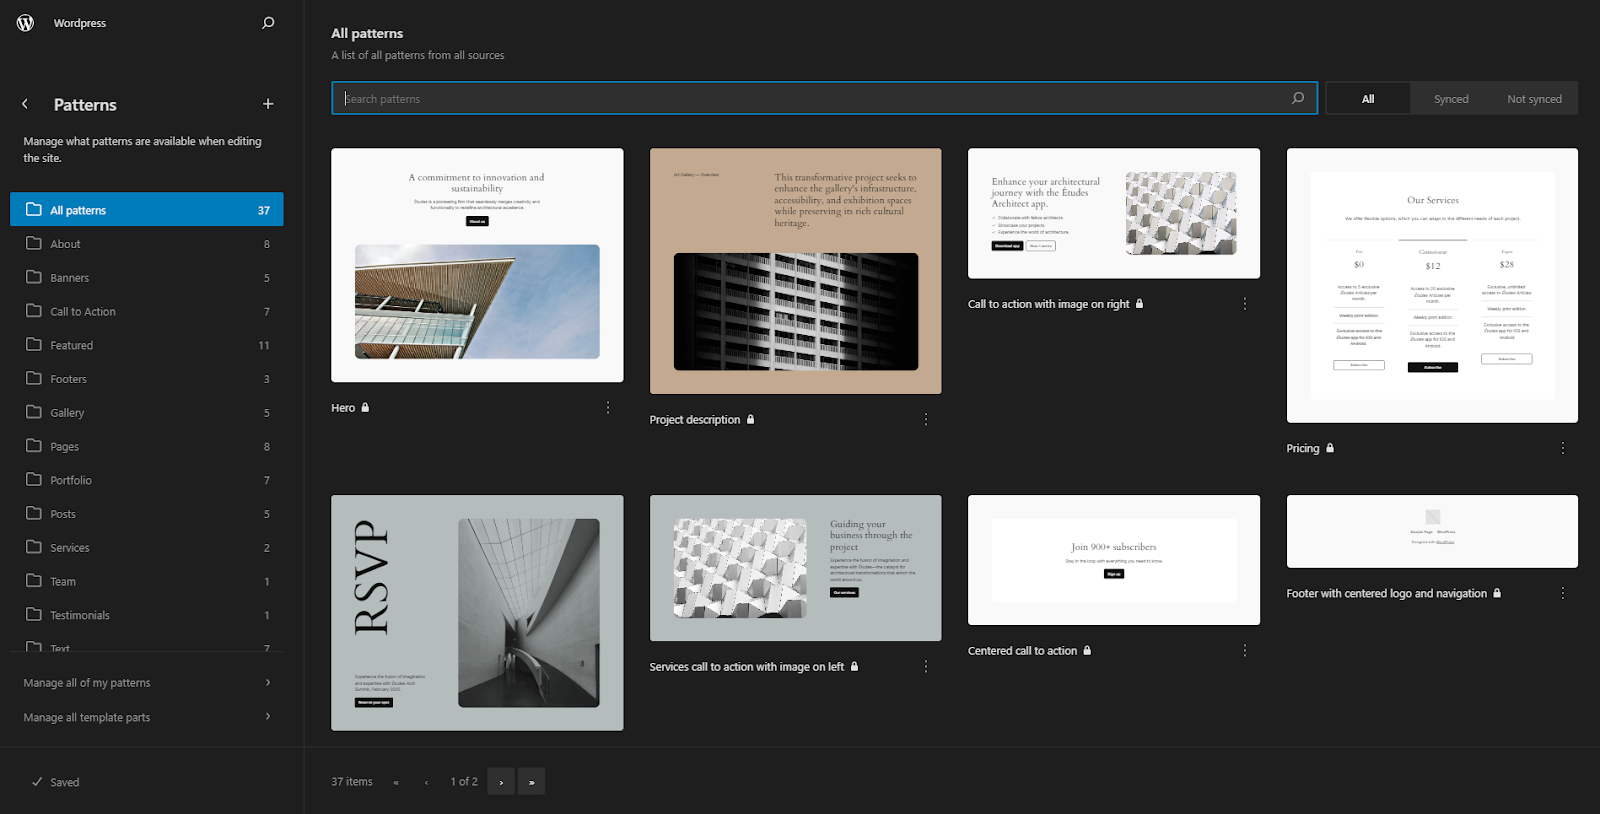Image resolution: width=1600 pixels, height=814 pixels.
Task: Click the folder icon beside Call to Action
Action: [34, 311]
